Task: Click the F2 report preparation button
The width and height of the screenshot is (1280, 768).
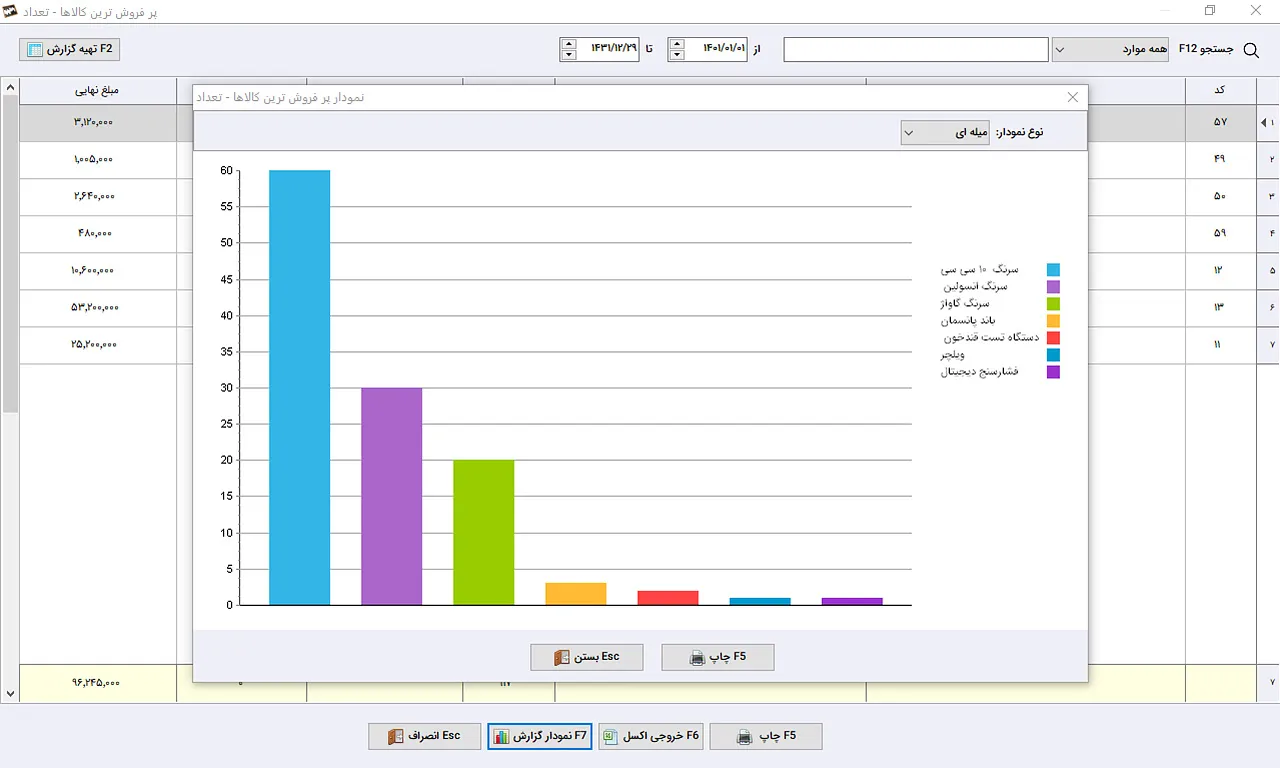Action: (x=70, y=49)
